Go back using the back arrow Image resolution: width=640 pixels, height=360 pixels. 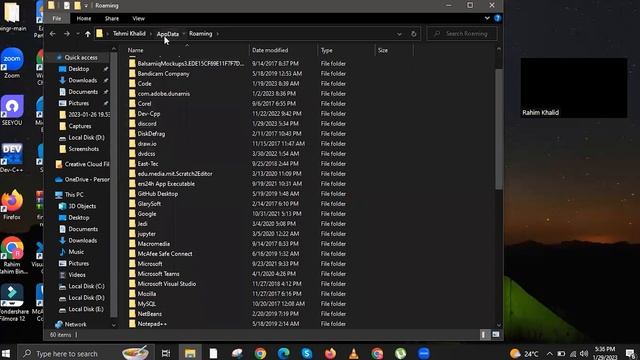[x=53, y=34]
